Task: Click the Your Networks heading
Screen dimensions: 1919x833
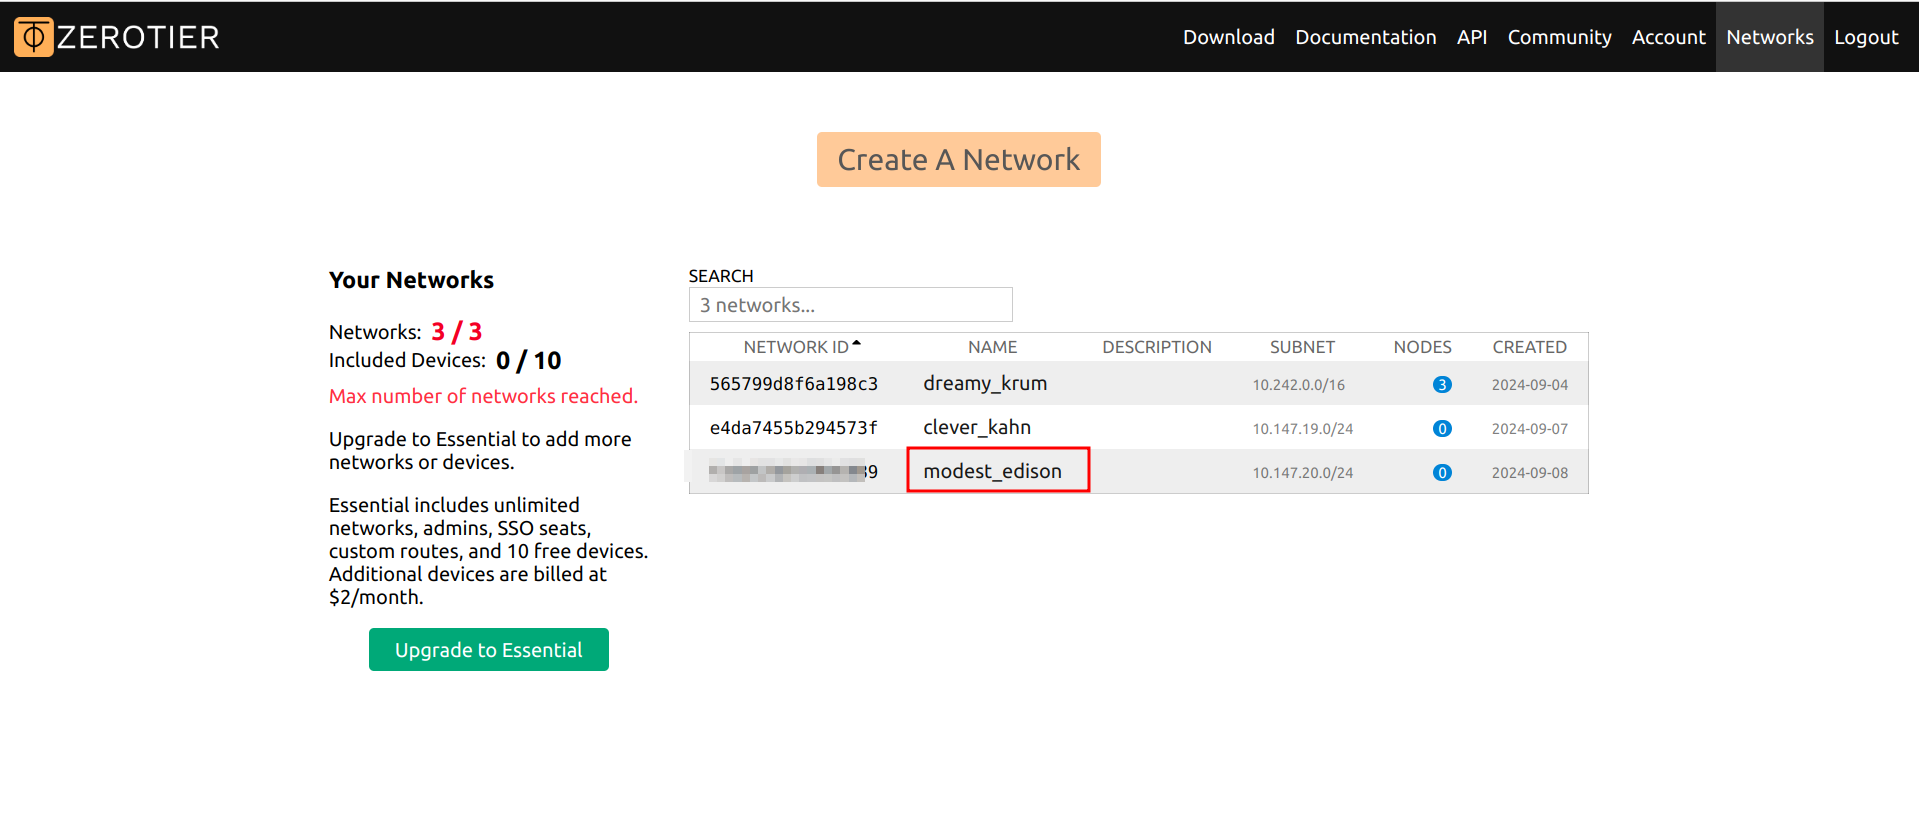Action: coord(411,280)
